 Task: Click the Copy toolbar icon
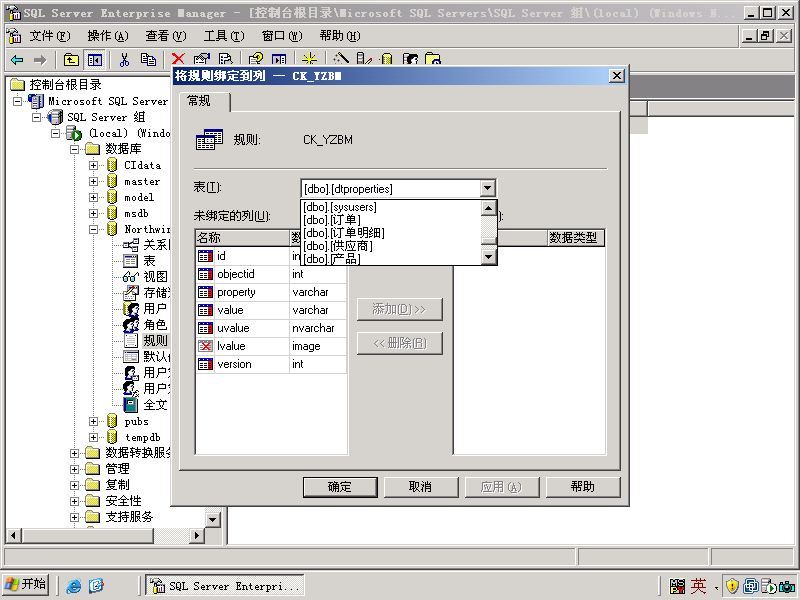[x=148, y=60]
